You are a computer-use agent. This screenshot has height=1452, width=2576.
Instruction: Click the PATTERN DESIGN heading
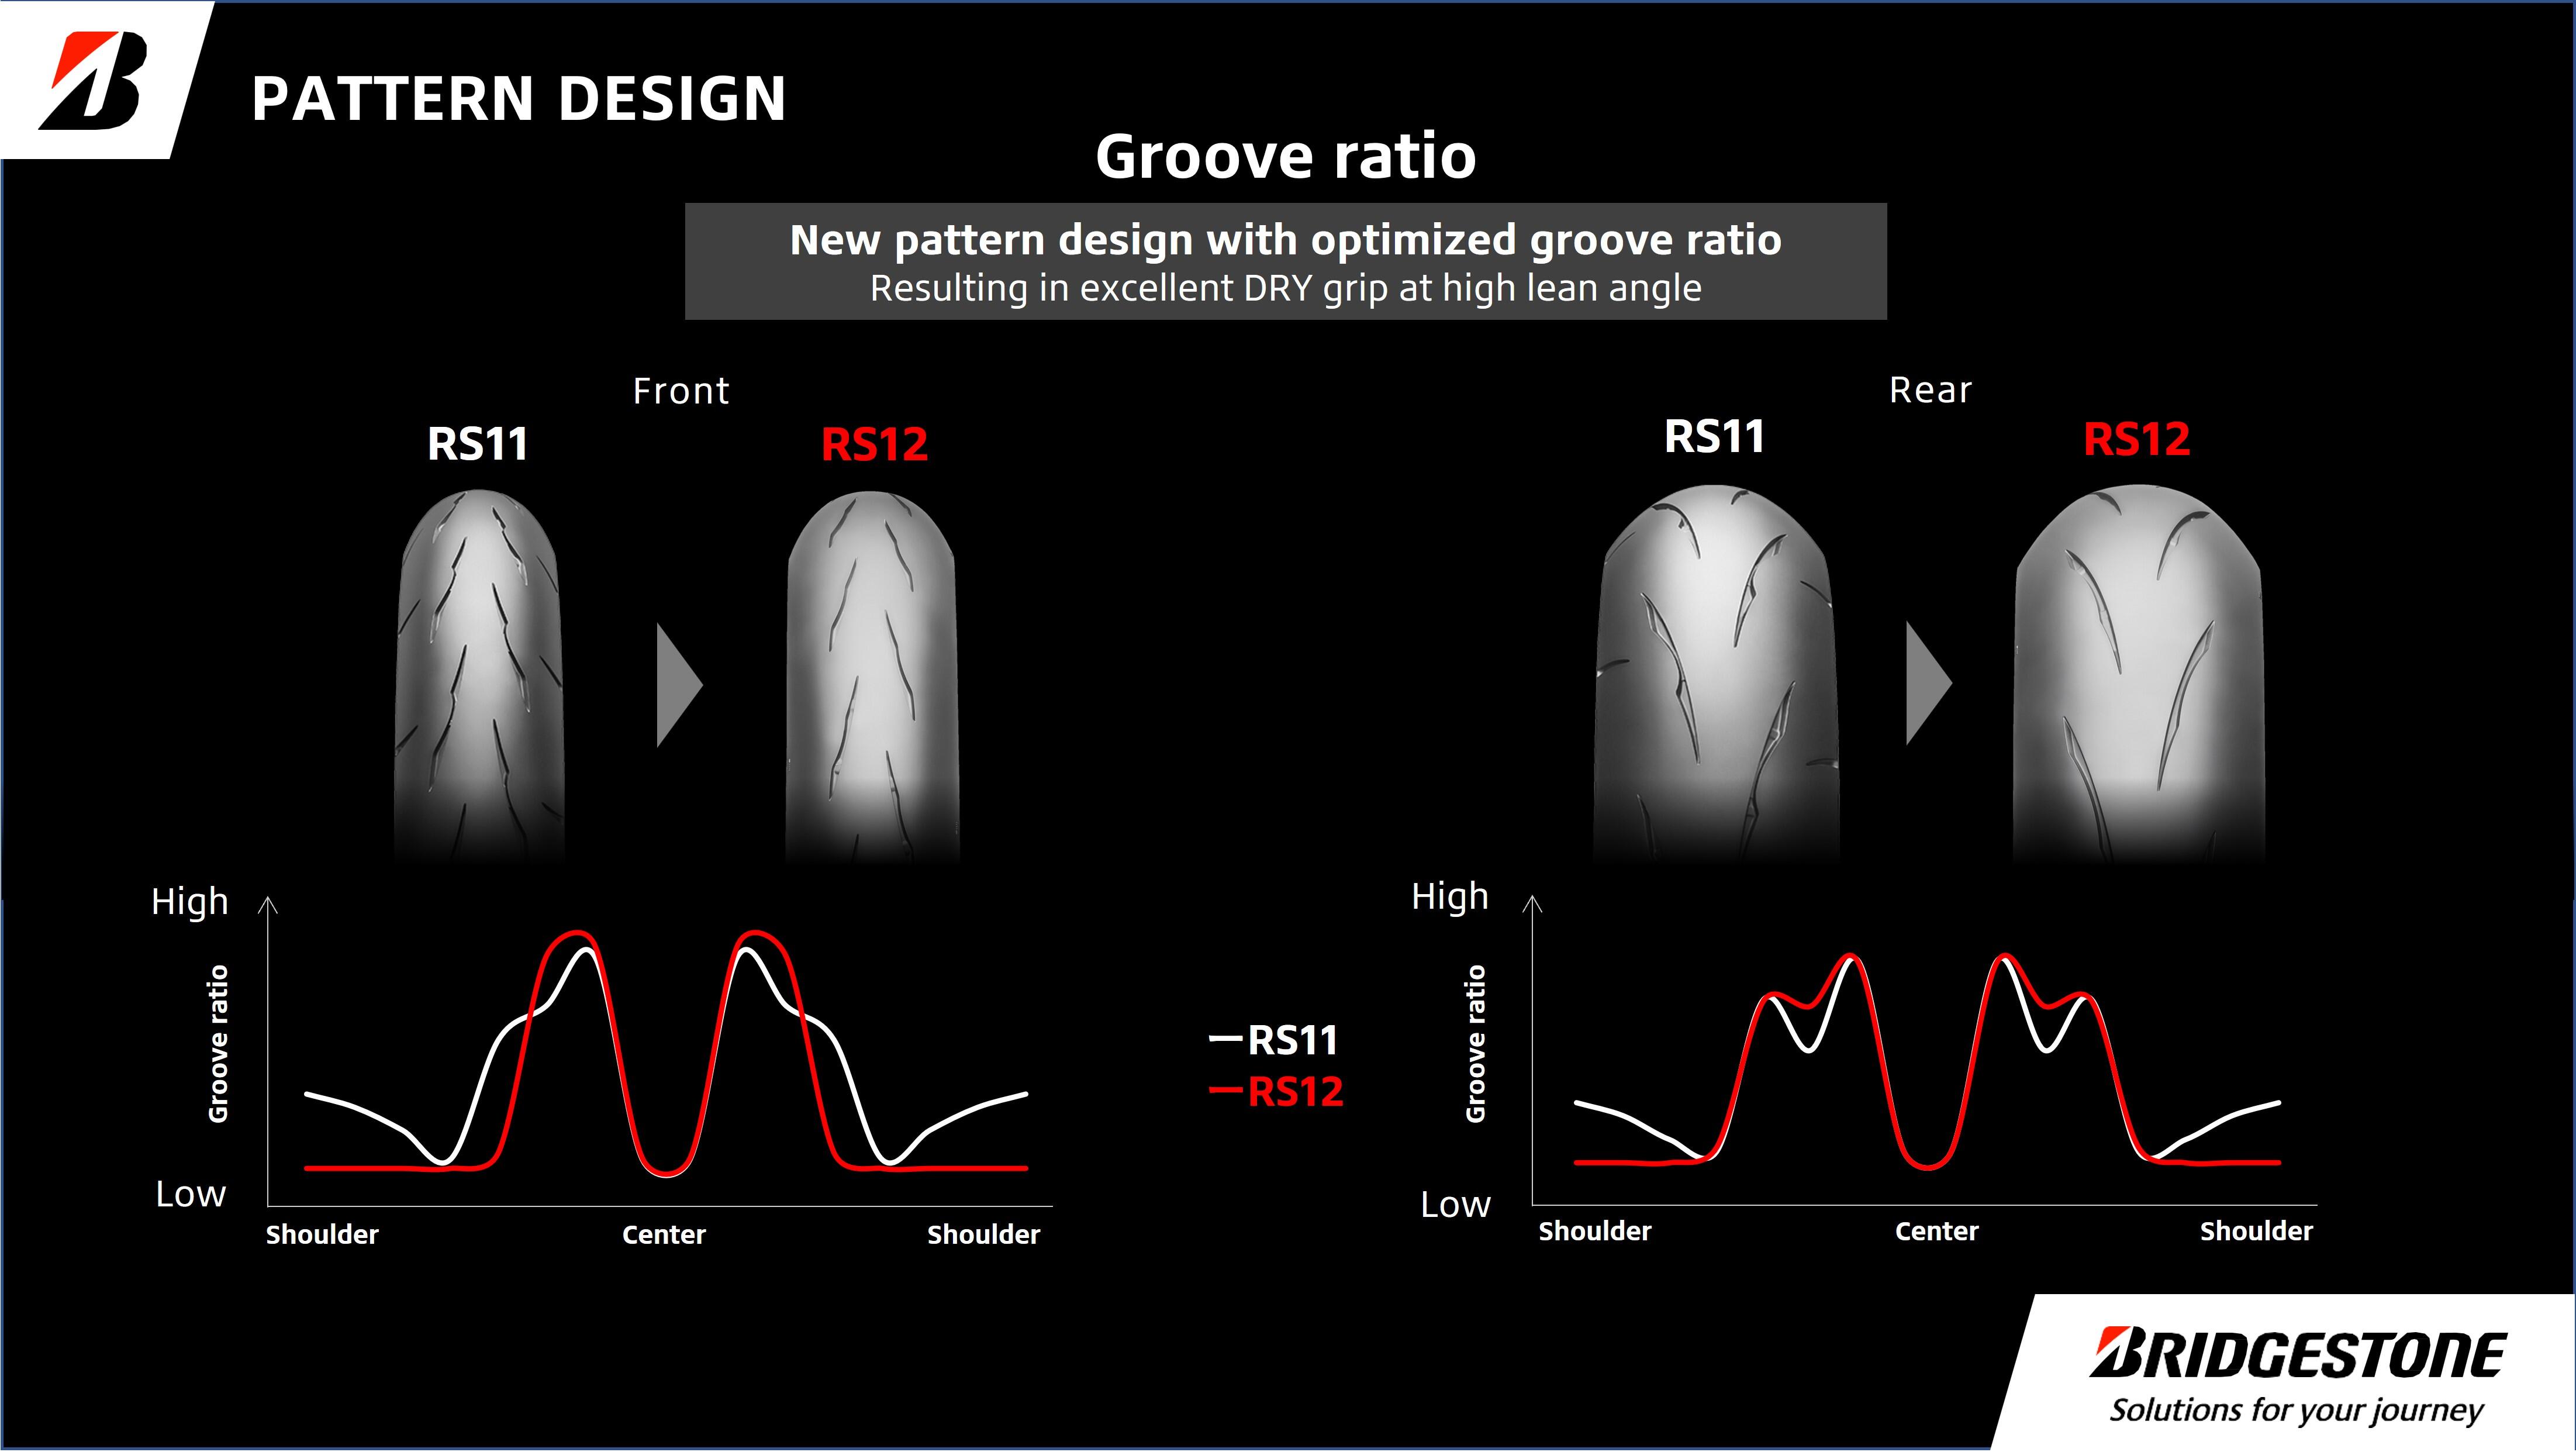pyautogui.click(x=519, y=98)
